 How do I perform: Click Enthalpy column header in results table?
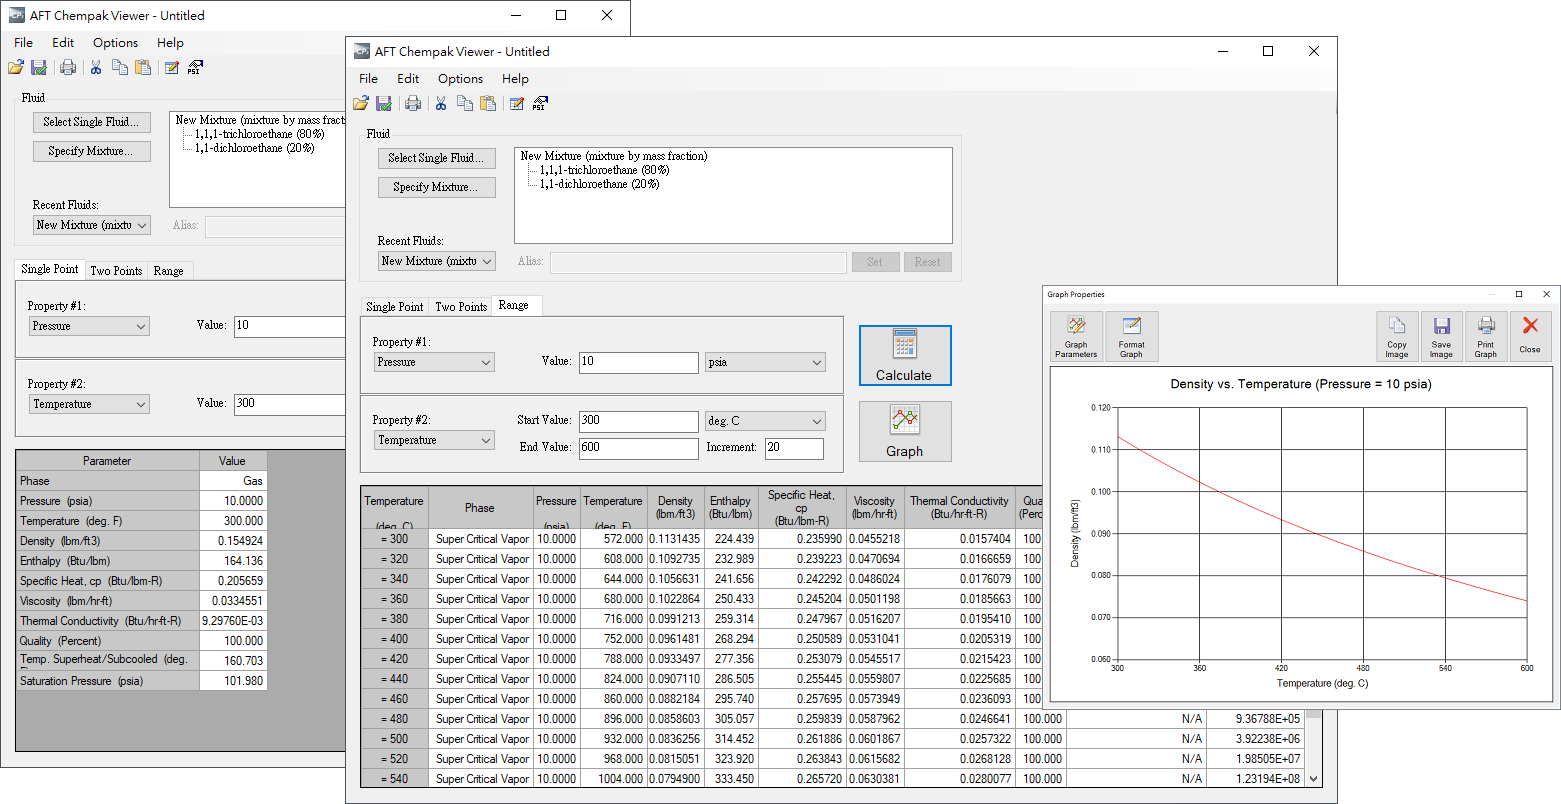coord(731,508)
